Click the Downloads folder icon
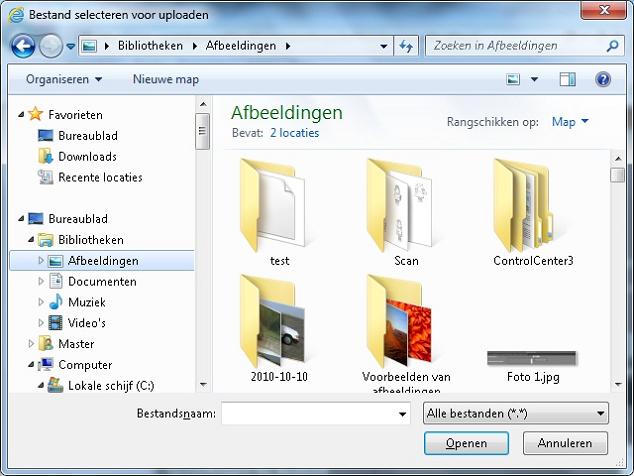The height and width of the screenshot is (476, 634). (x=45, y=156)
